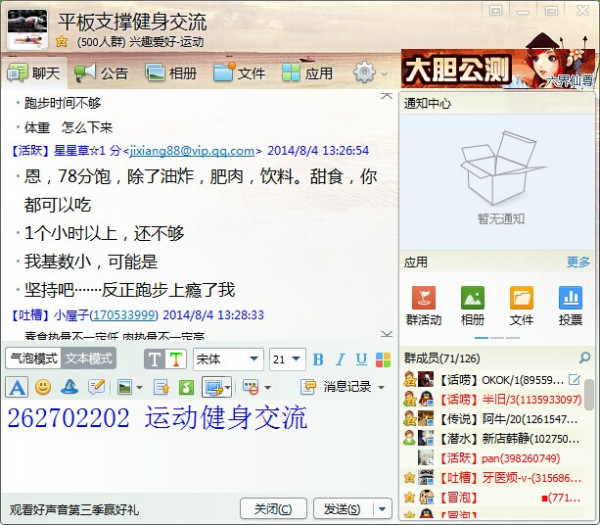The image size is (600, 525).
Task: Click the message blocking settings icon
Action: [x=251, y=388]
